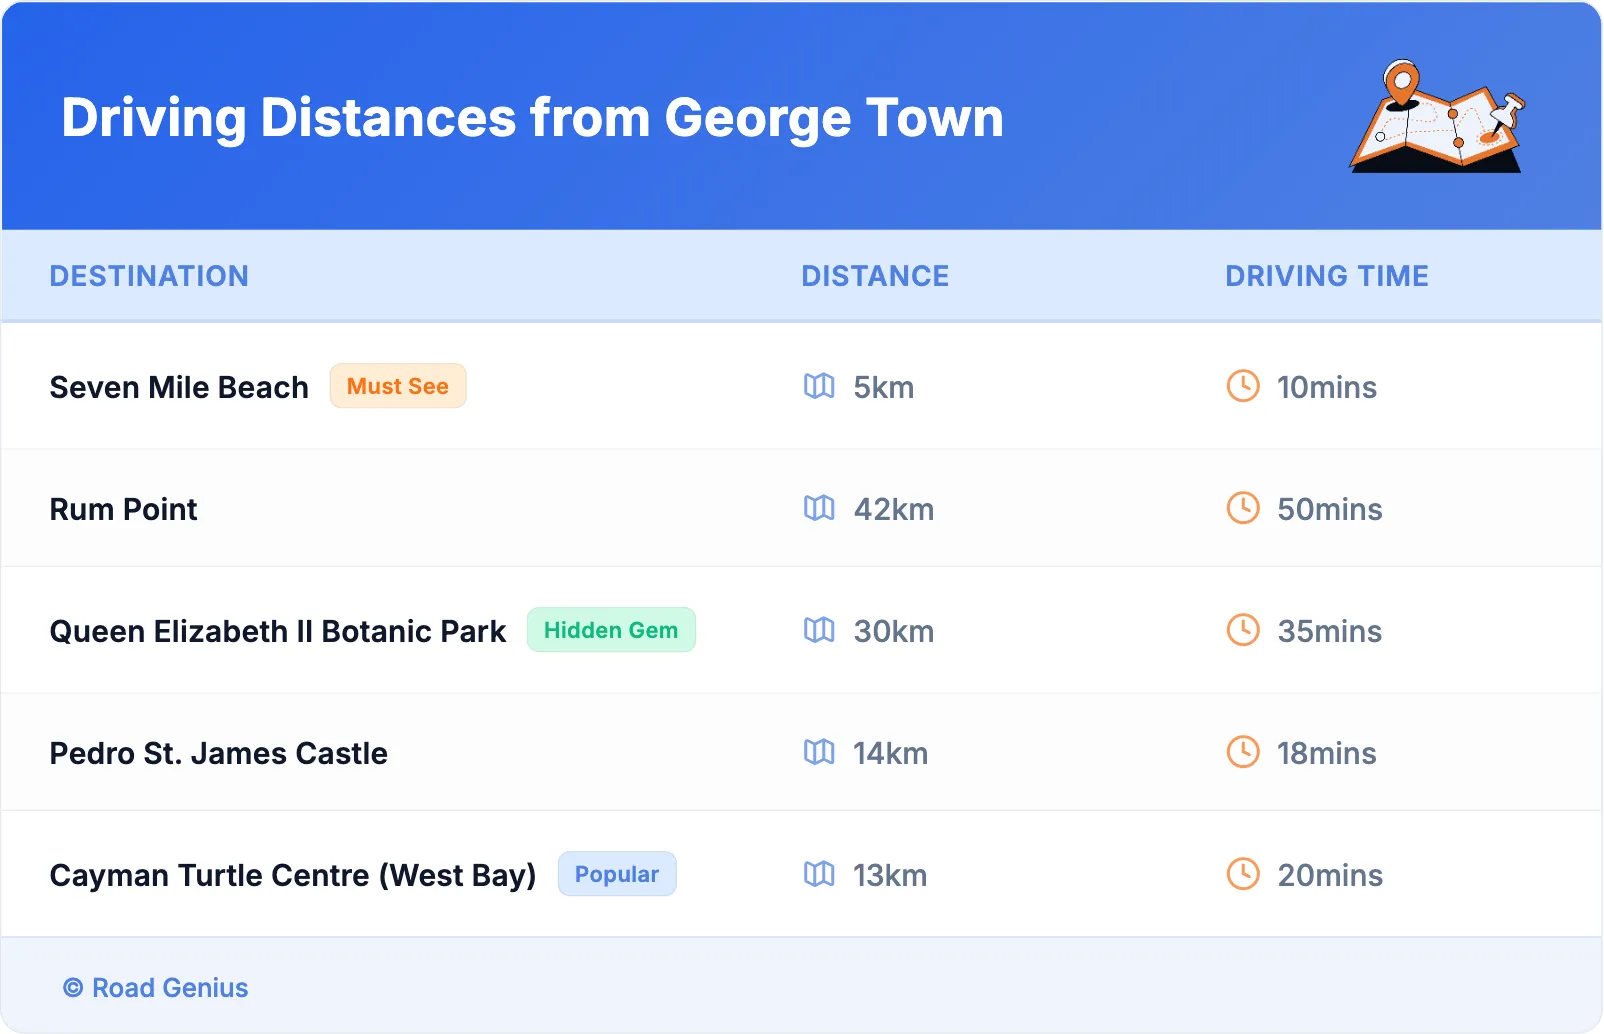Click the 35mins driving time
1604x1034 pixels.
[x=1330, y=631]
